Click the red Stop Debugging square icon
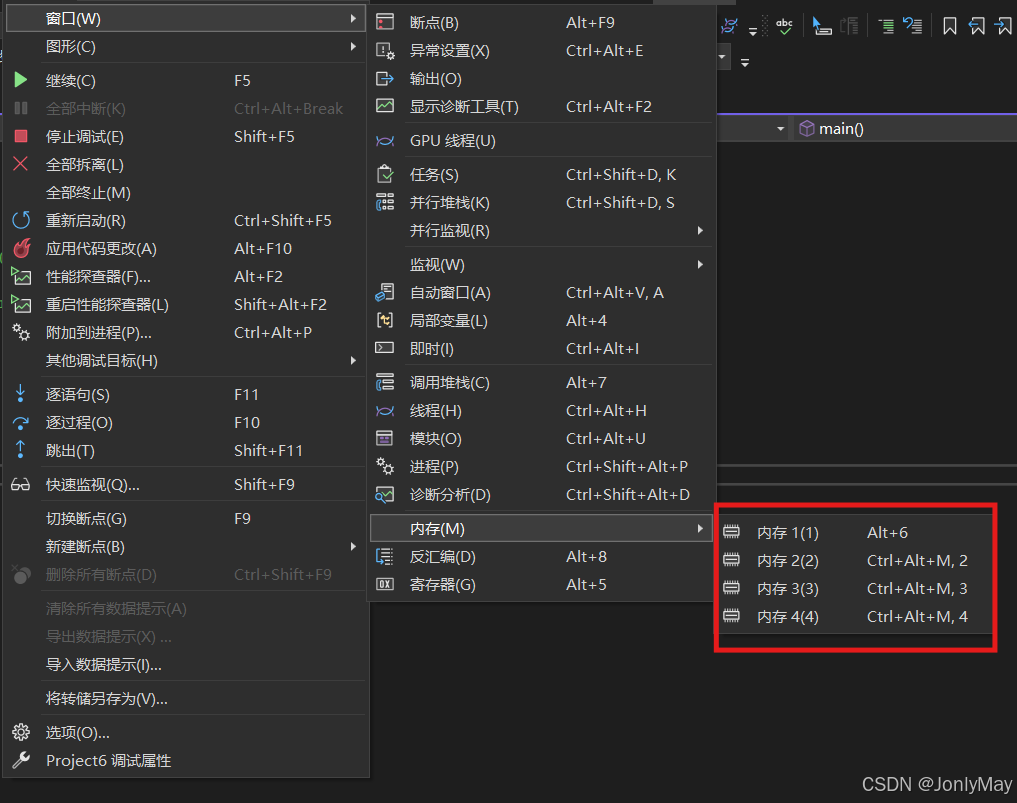 [21, 136]
